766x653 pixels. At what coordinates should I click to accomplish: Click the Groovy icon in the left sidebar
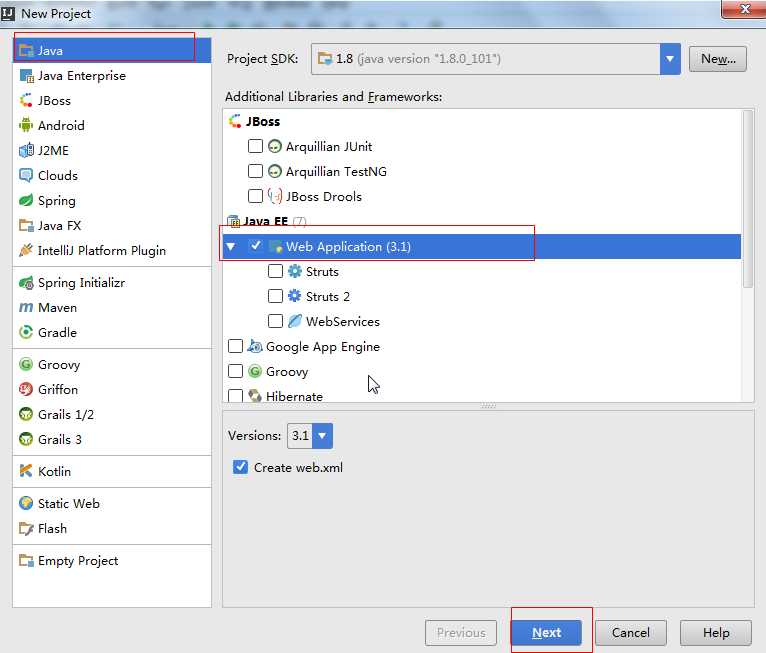point(26,364)
